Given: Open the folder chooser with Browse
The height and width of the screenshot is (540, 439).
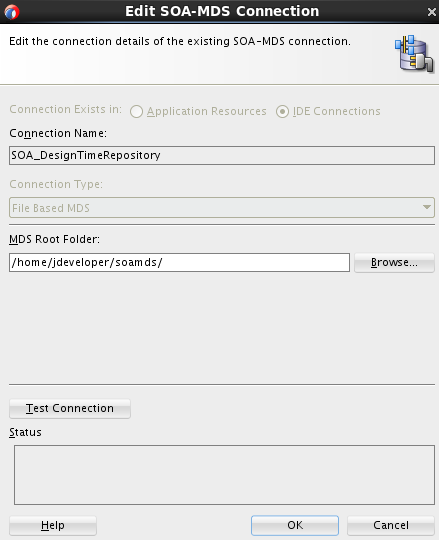Looking at the screenshot, I should pos(394,262).
